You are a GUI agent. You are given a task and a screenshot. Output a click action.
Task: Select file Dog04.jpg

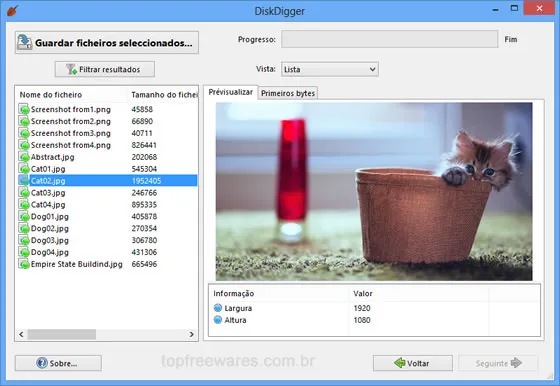[x=50, y=252]
